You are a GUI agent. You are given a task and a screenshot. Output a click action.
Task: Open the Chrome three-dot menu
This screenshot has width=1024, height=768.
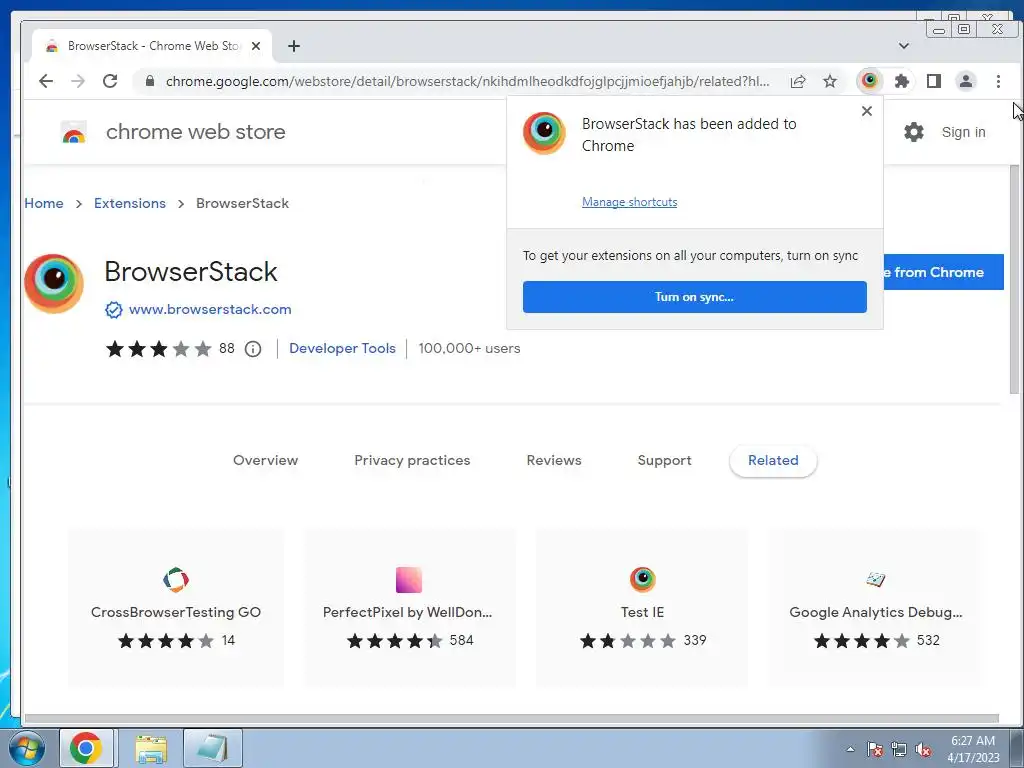pyautogui.click(x=998, y=81)
